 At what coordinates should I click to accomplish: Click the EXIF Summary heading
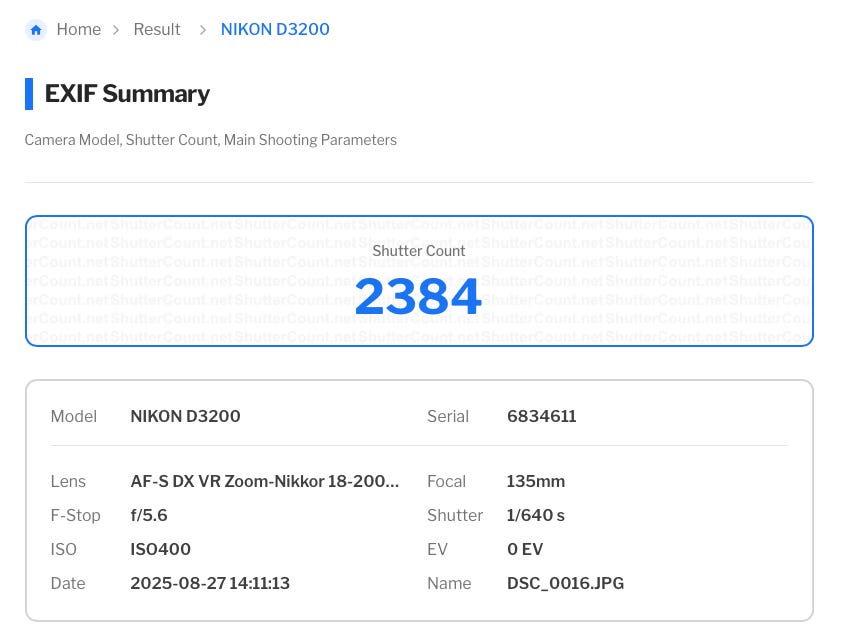127,94
